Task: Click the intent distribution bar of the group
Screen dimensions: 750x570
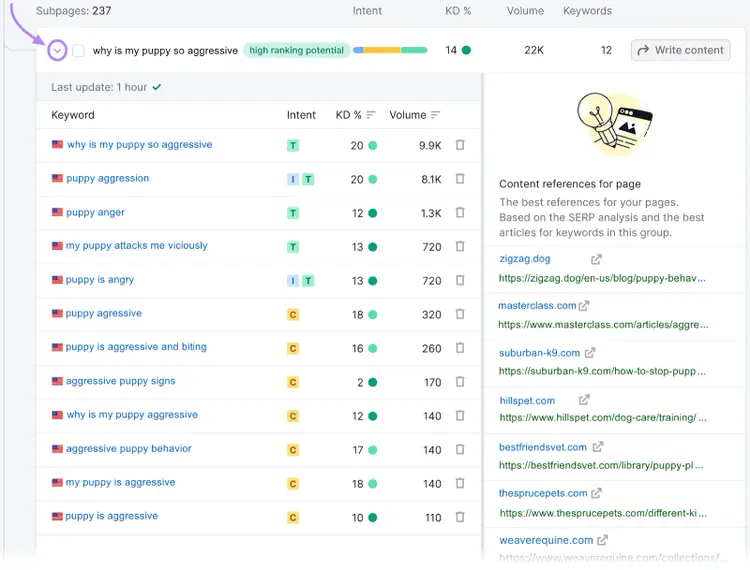Action: point(390,50)
